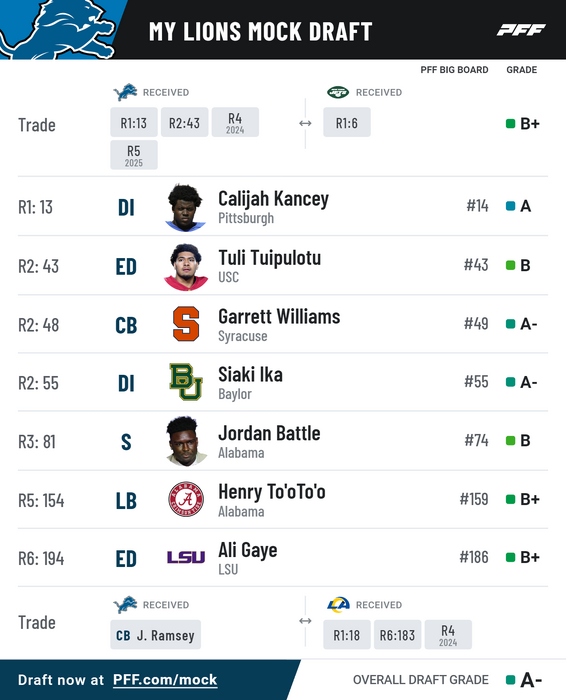Click Calijah Kancey's headshot
Viewport: 566px width, 700px height.
(x=185, y=208)
